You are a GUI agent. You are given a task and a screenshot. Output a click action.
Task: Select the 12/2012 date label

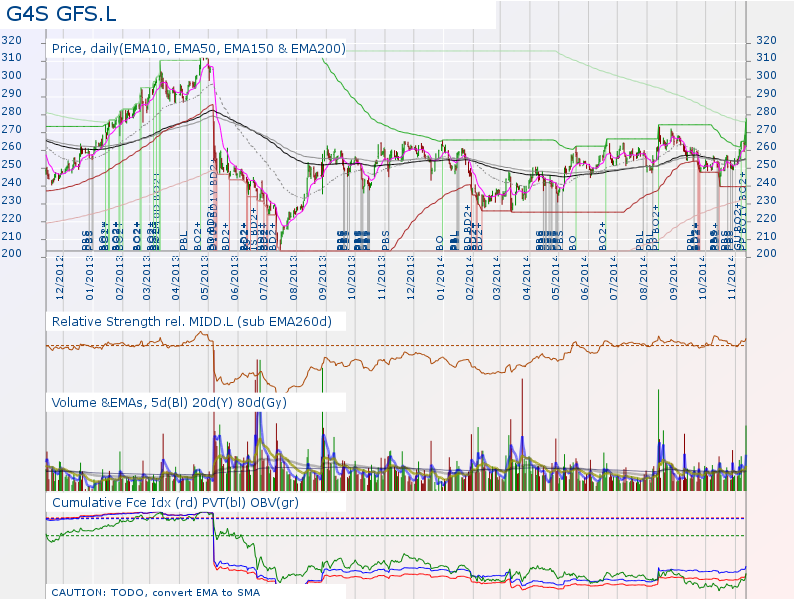tap(61, 282)
